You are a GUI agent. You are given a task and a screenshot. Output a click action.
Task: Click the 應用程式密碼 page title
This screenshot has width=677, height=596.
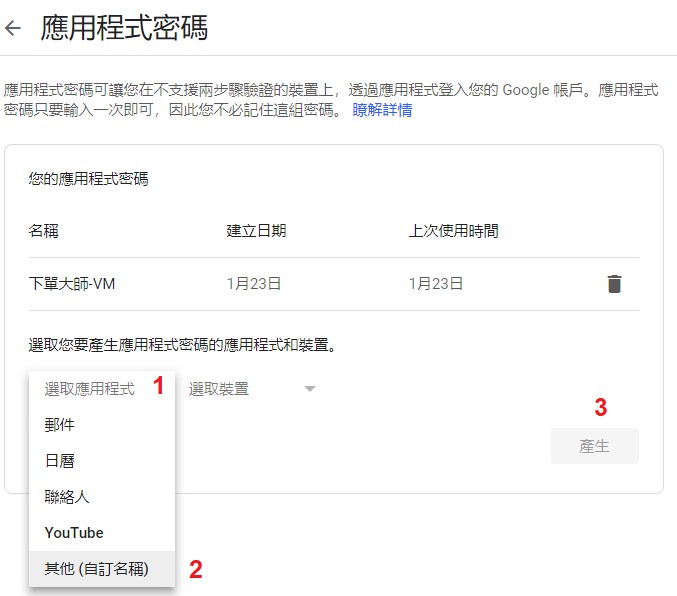(x=124, y=28)
